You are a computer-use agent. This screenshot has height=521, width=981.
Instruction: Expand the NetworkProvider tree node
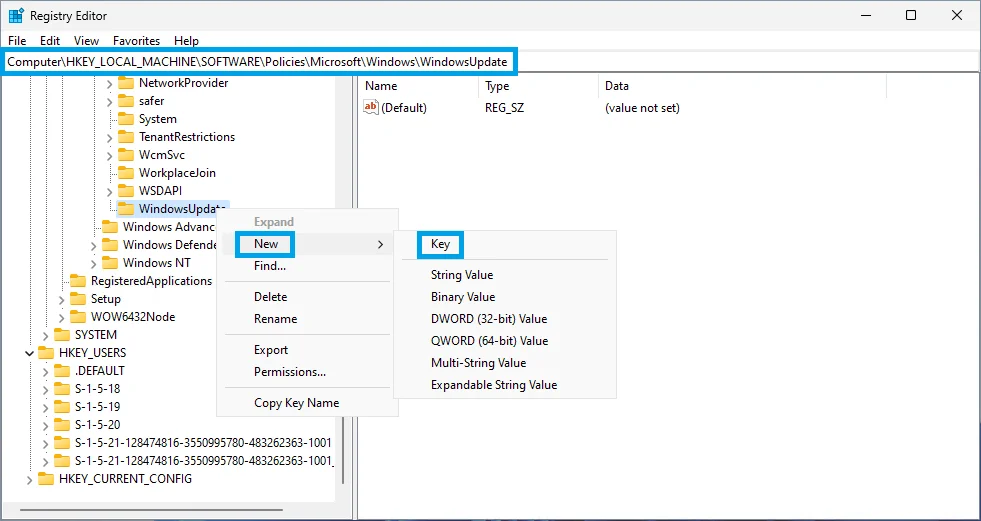(109, 83)
